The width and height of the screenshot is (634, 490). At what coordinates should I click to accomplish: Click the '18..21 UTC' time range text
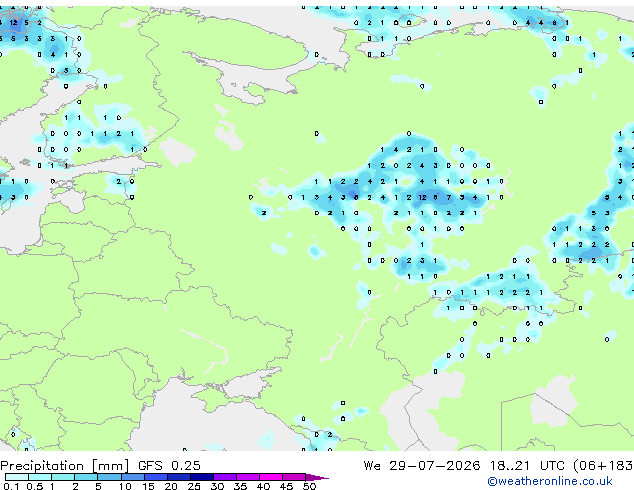(x=526, y=466)
